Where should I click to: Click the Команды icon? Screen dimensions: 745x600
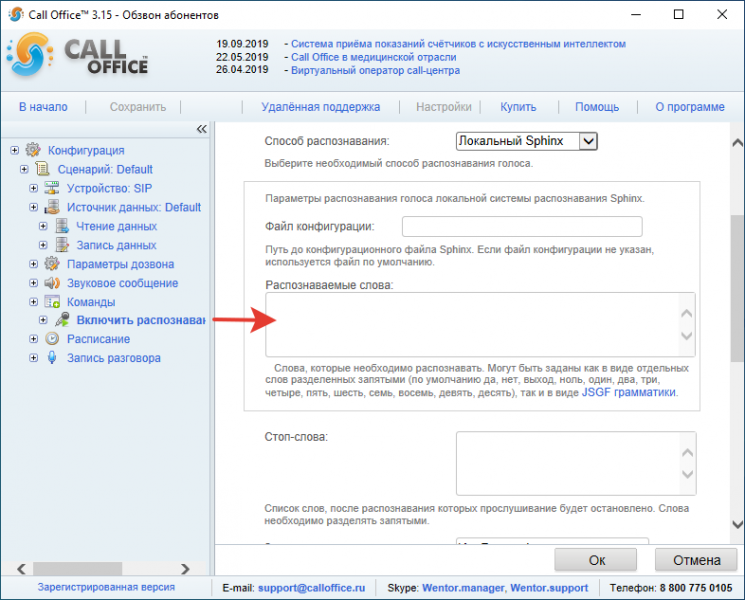52,302
